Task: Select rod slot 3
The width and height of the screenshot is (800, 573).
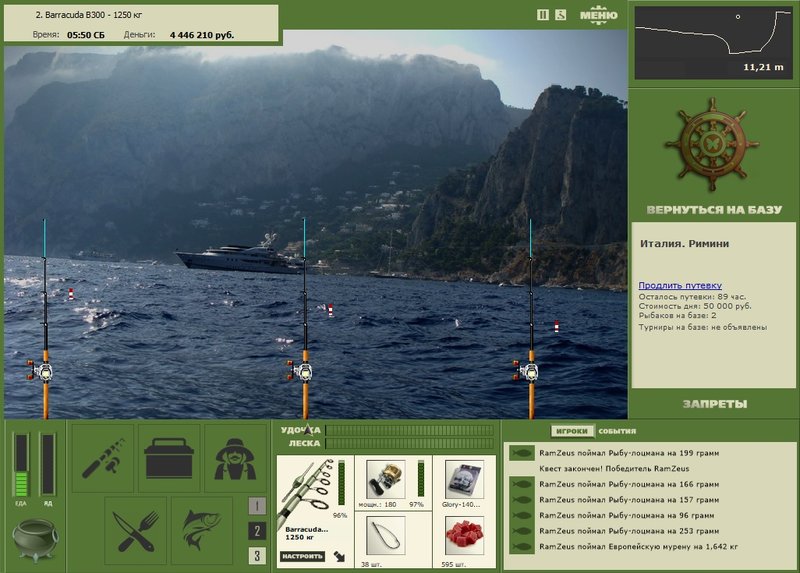Action: coord(257,556)
